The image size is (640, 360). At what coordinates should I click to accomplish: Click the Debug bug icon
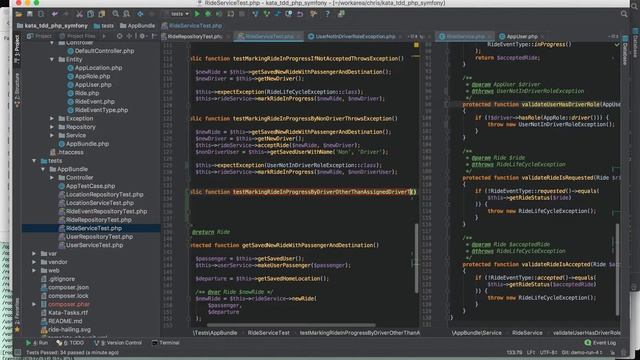(x=208, y=14)
